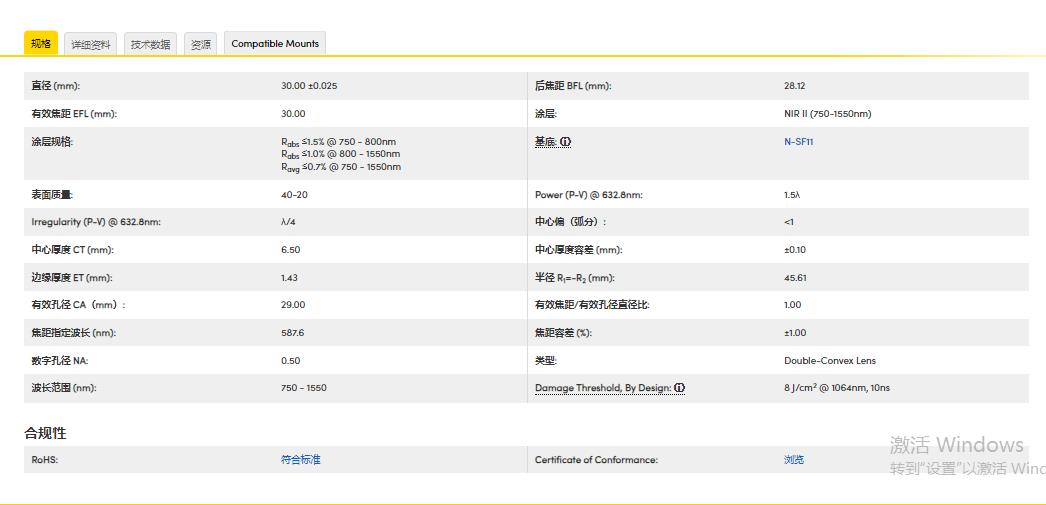Click the Damage Threshold, By Design label
This screenshot has height=505, width=1046.
point(603,388)
